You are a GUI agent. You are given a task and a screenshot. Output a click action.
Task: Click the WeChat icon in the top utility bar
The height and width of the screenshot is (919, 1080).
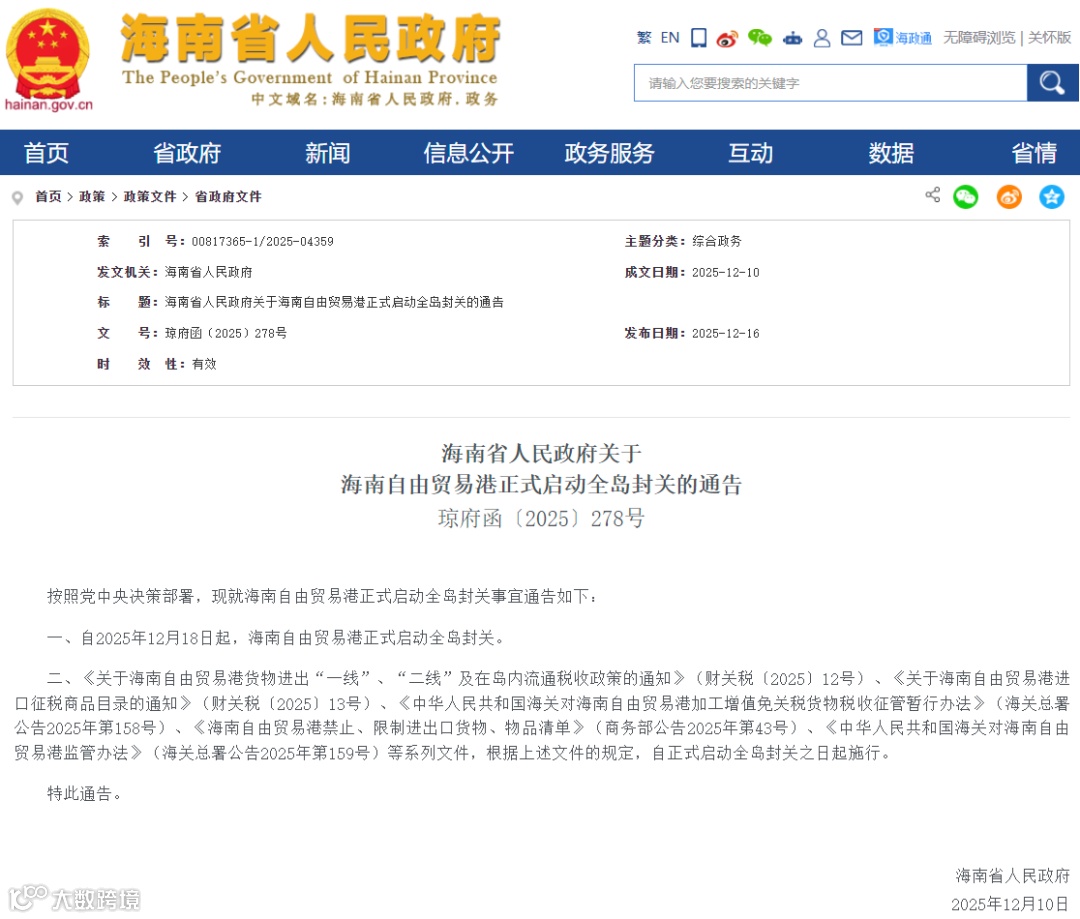(759, 37)
